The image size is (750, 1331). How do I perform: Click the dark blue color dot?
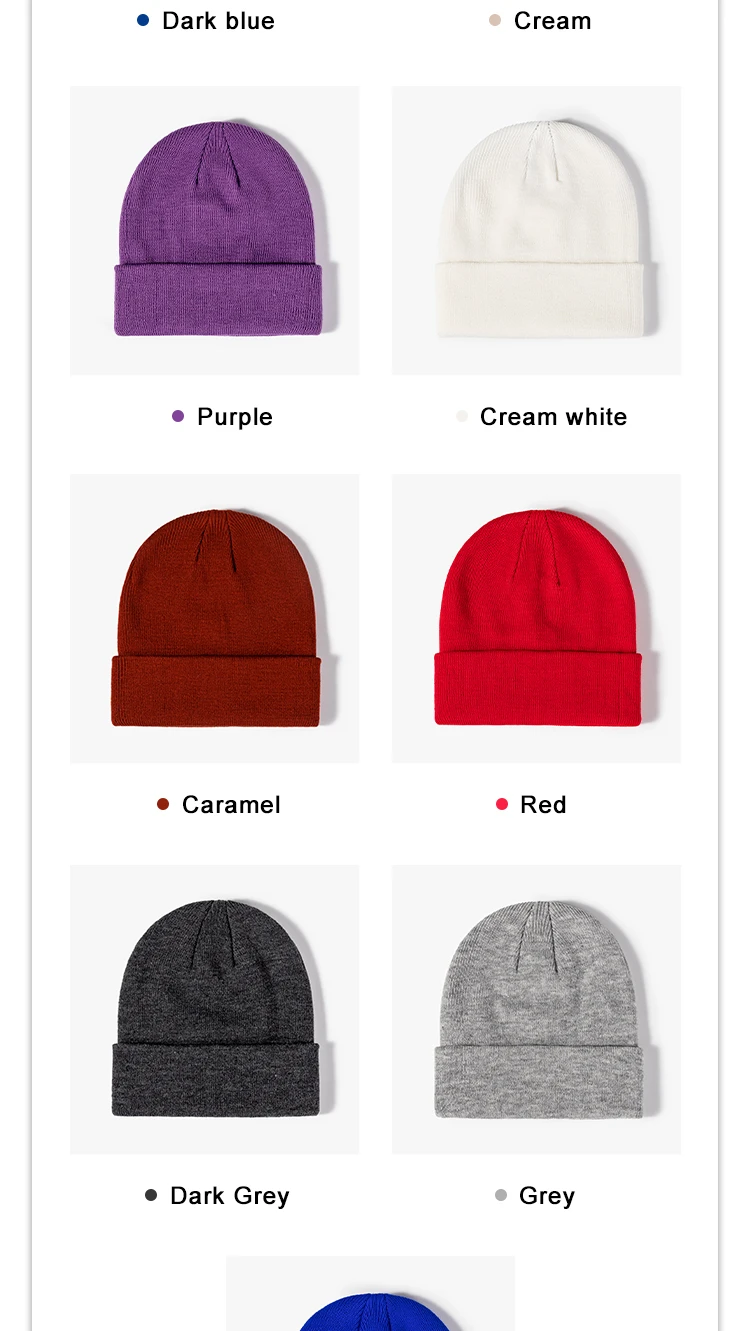[143, 20]
